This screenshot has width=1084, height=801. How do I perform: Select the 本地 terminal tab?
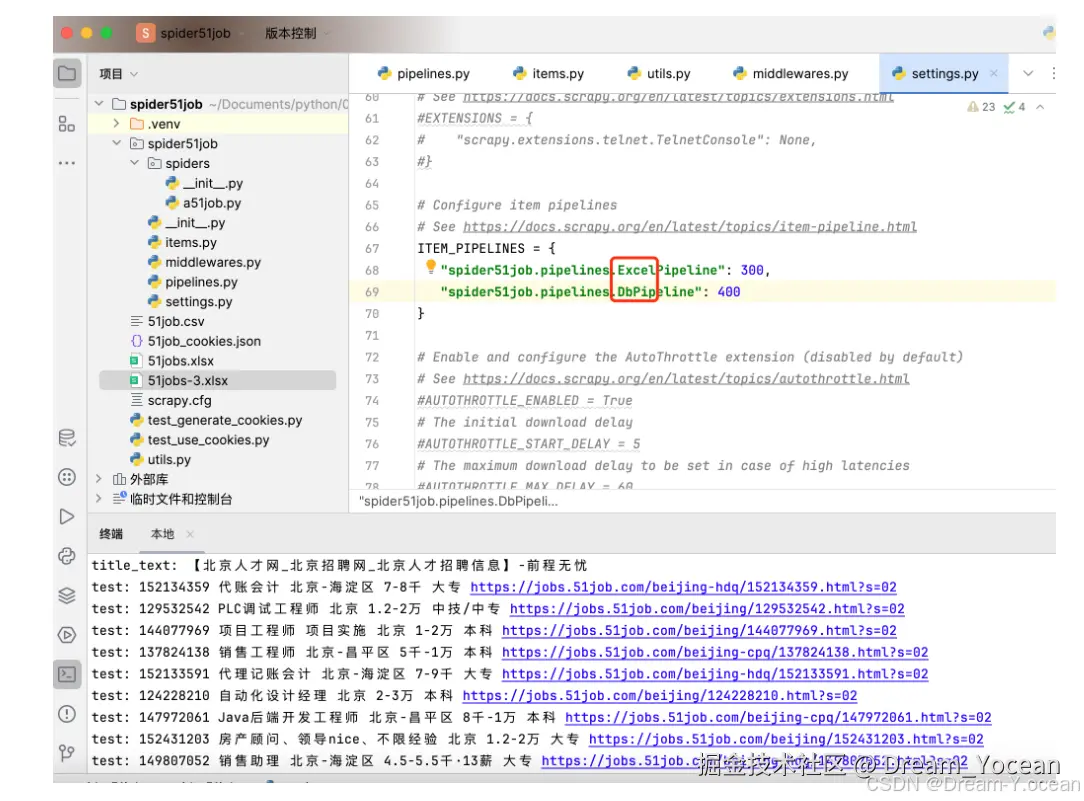[x=162, y=534]
